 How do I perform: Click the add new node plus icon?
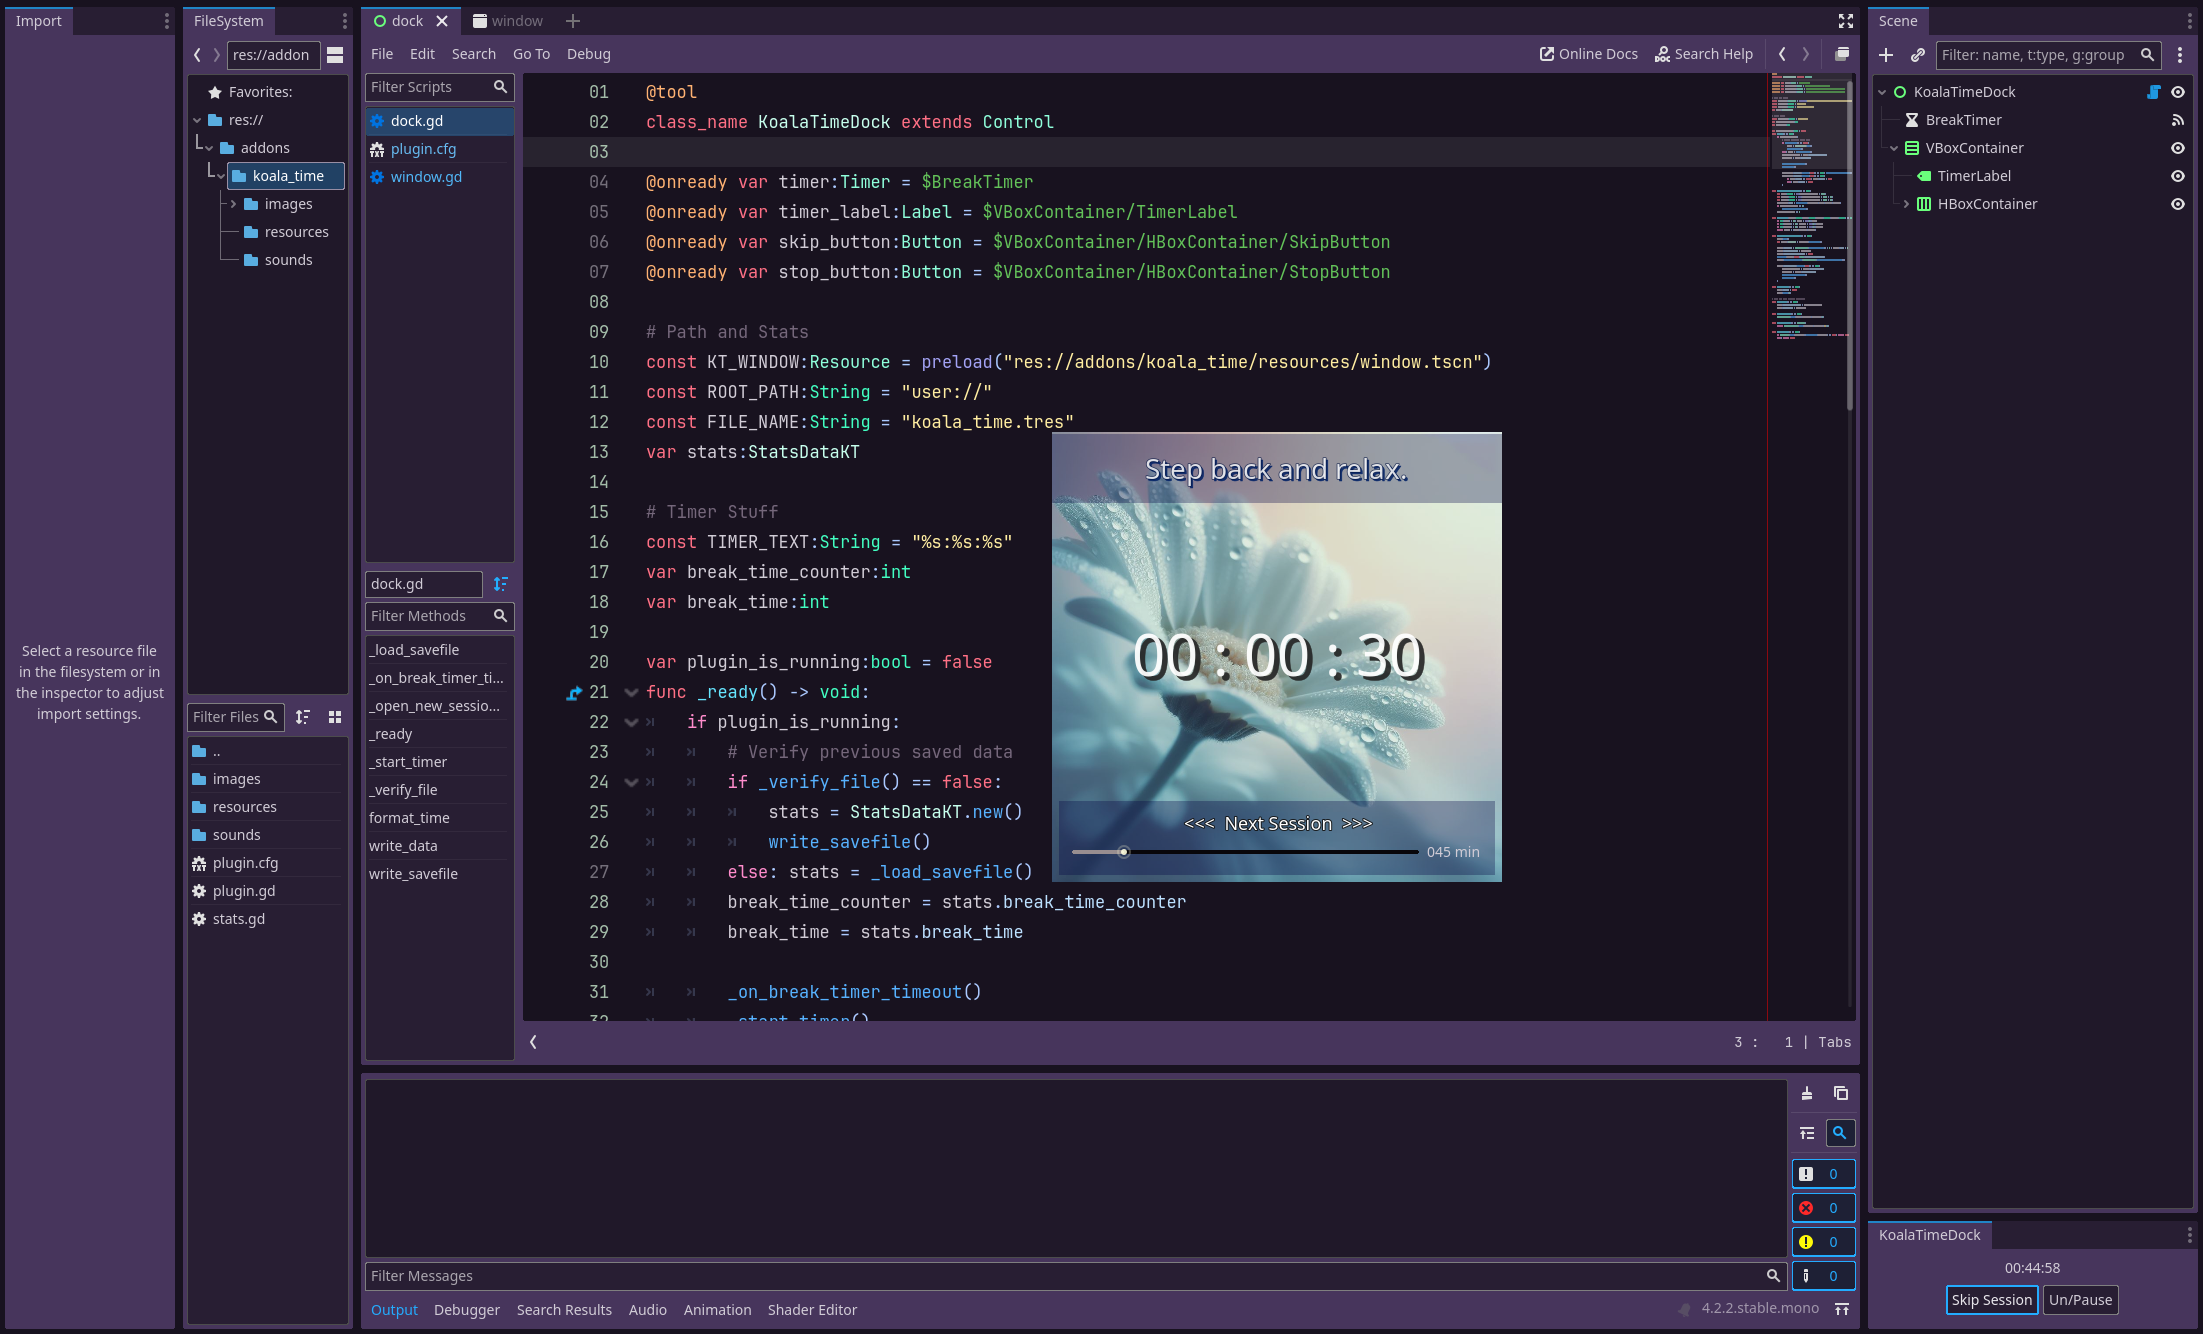pos(1886,55)
